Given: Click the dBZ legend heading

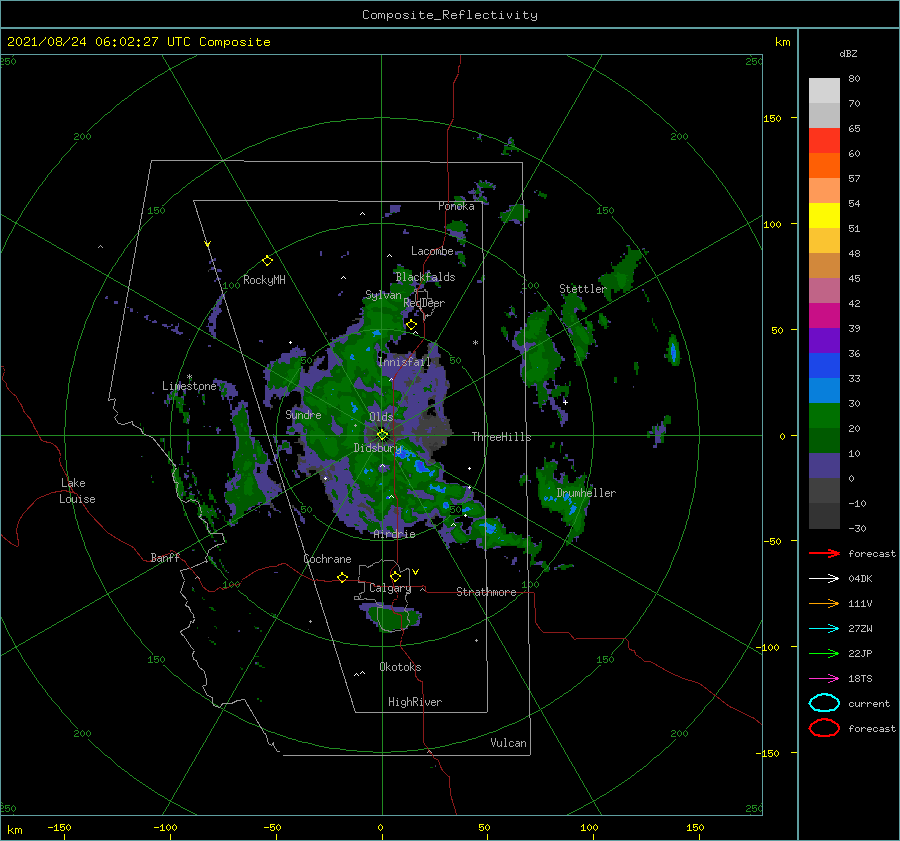Looking at the screenshot, I should (x=848, y=53).
